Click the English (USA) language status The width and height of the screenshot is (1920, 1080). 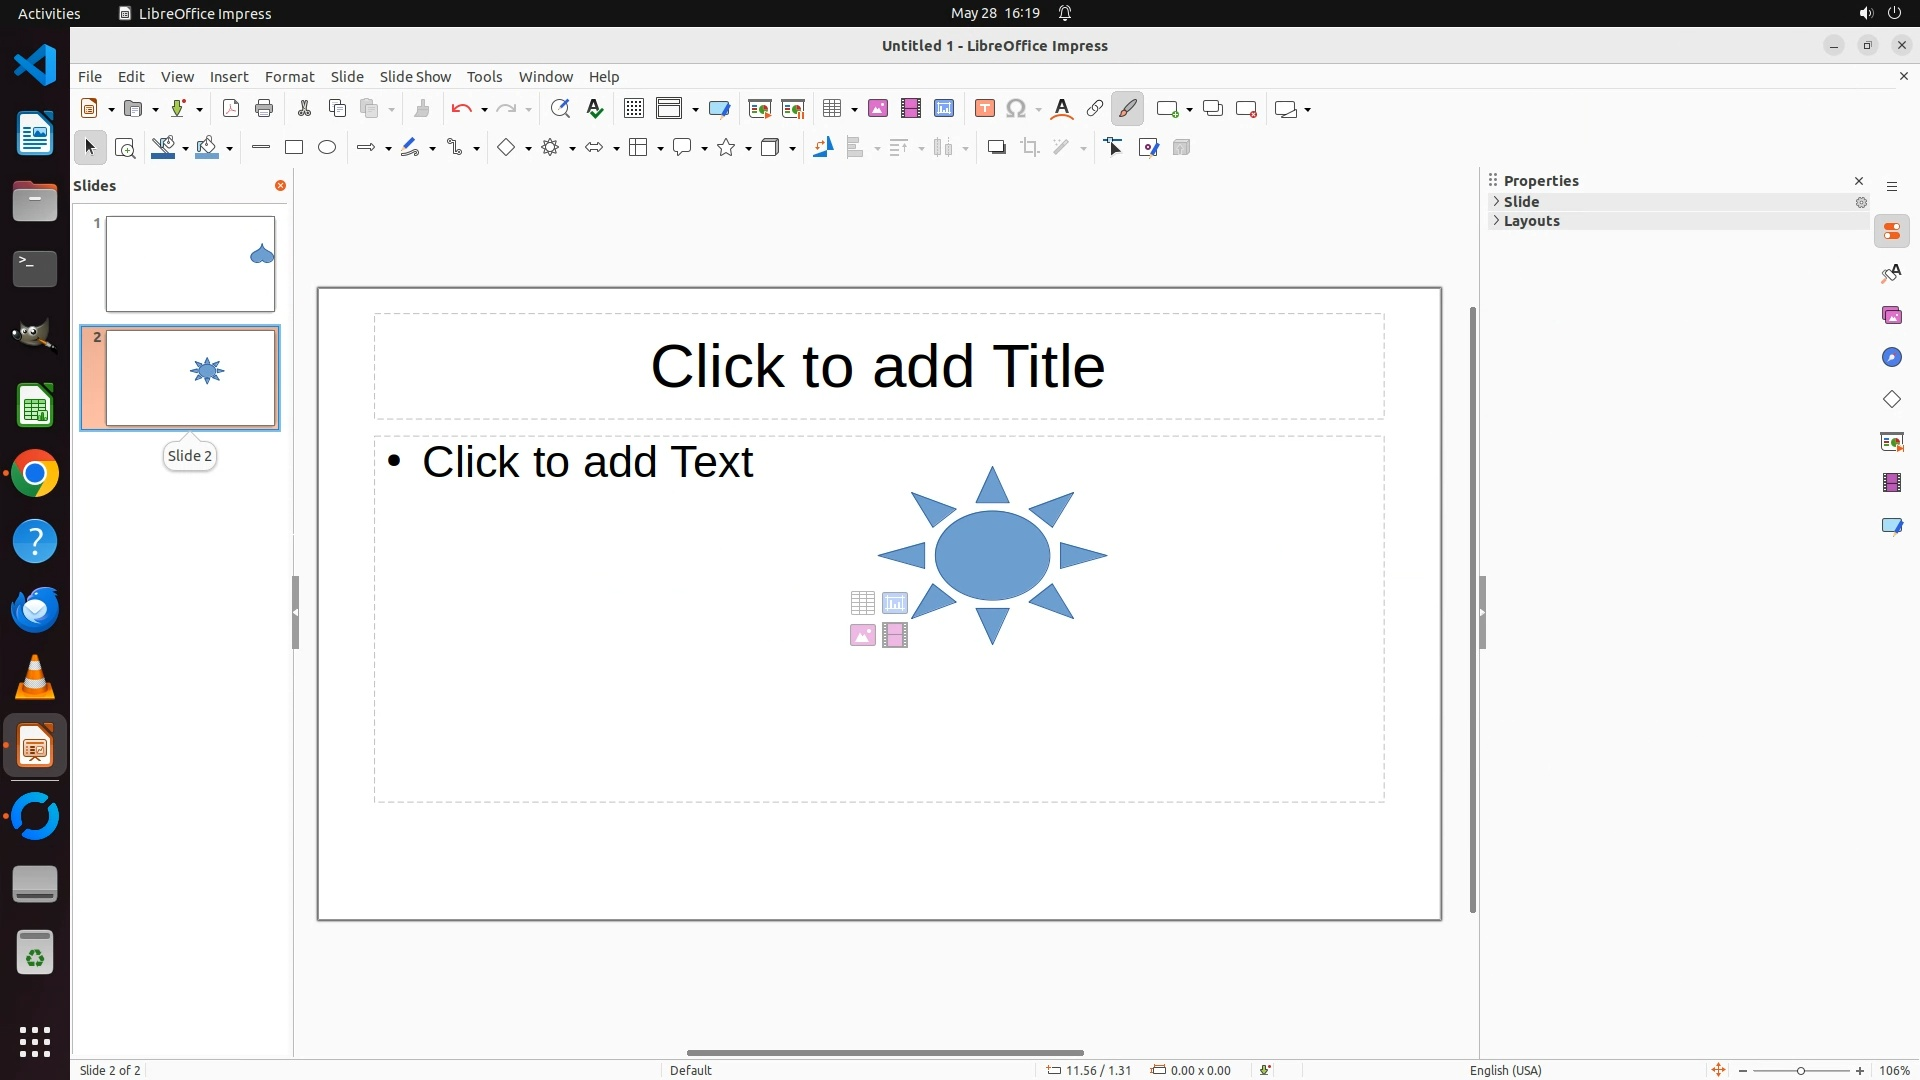click(1505, 1070)
